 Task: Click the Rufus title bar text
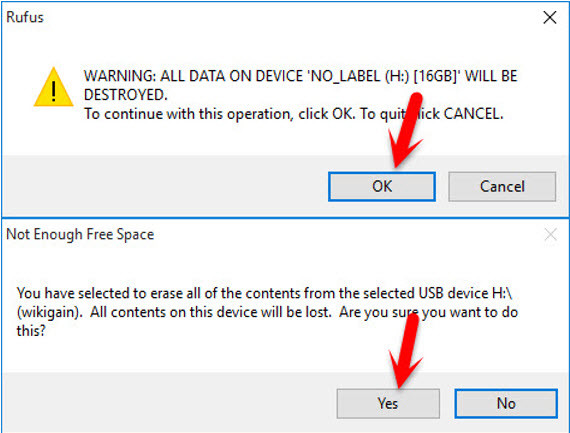pos(25,17)
